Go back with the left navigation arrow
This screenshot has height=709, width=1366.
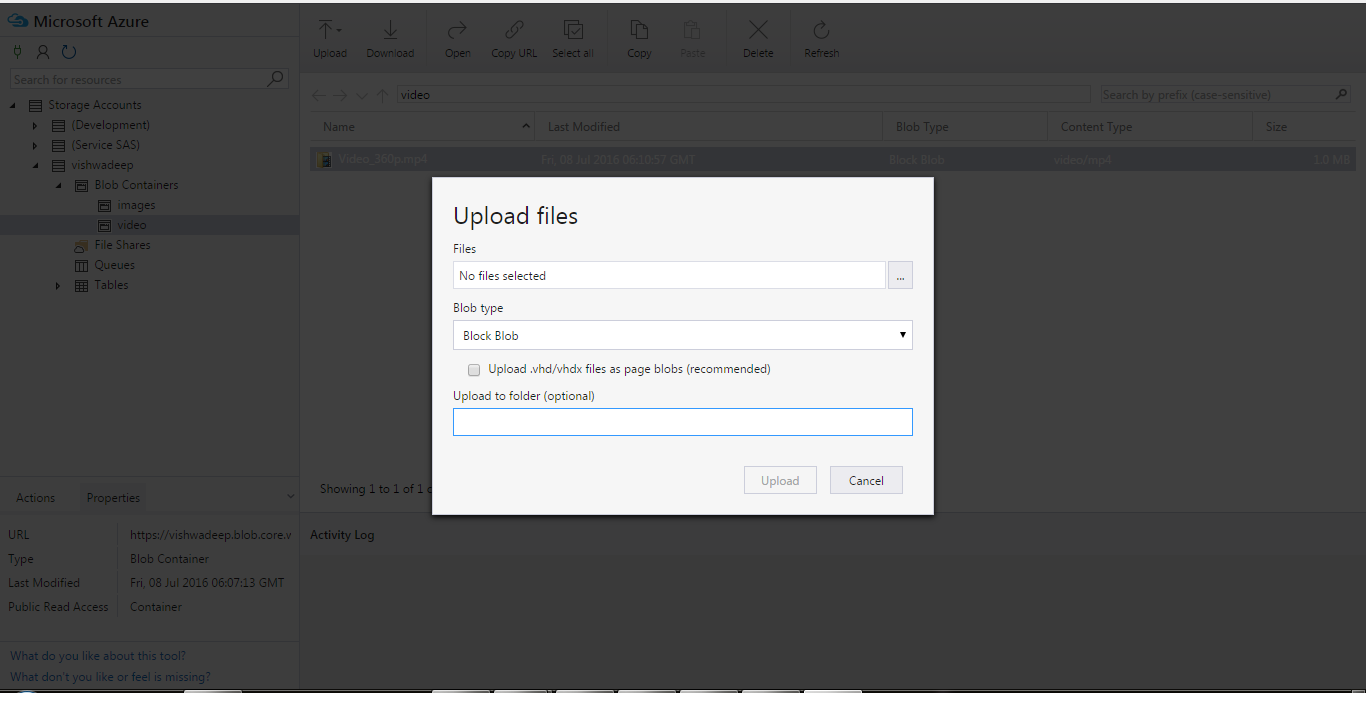318,95
